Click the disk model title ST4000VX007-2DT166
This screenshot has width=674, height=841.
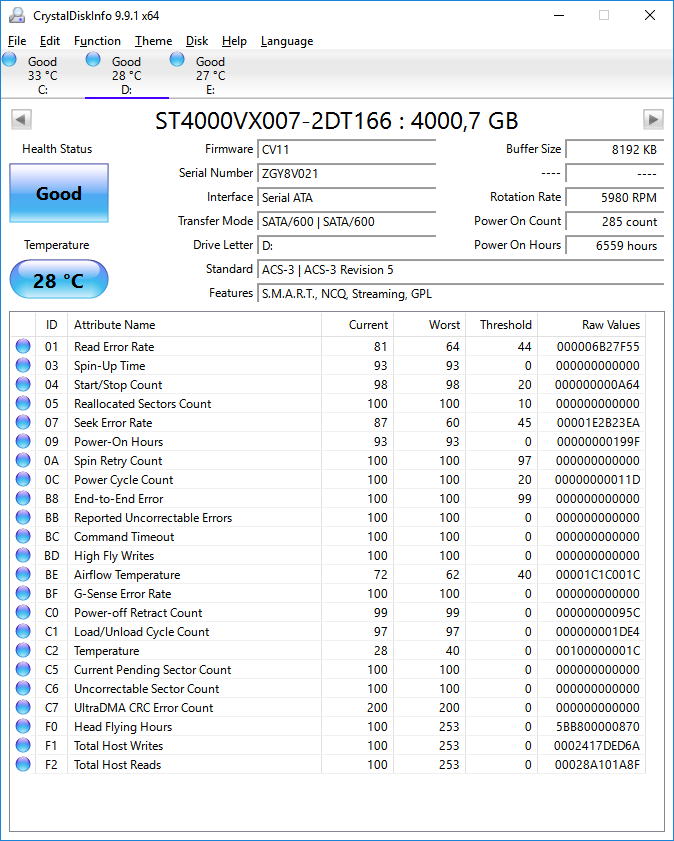[x=336, y=121]
